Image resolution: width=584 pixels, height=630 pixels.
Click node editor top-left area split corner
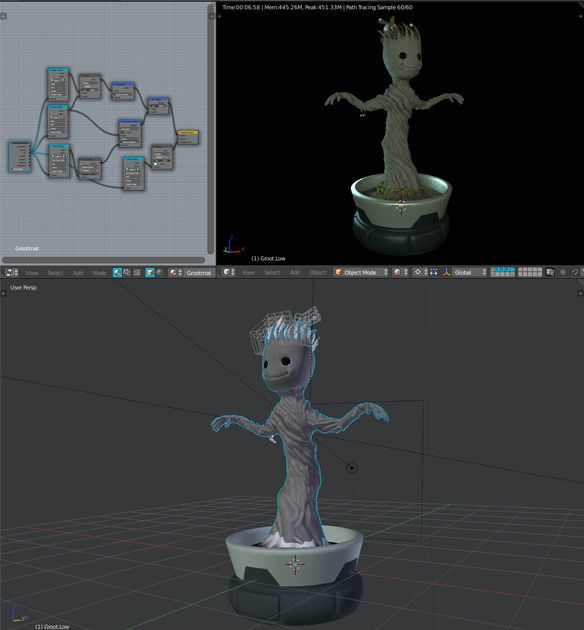(3, 16)
